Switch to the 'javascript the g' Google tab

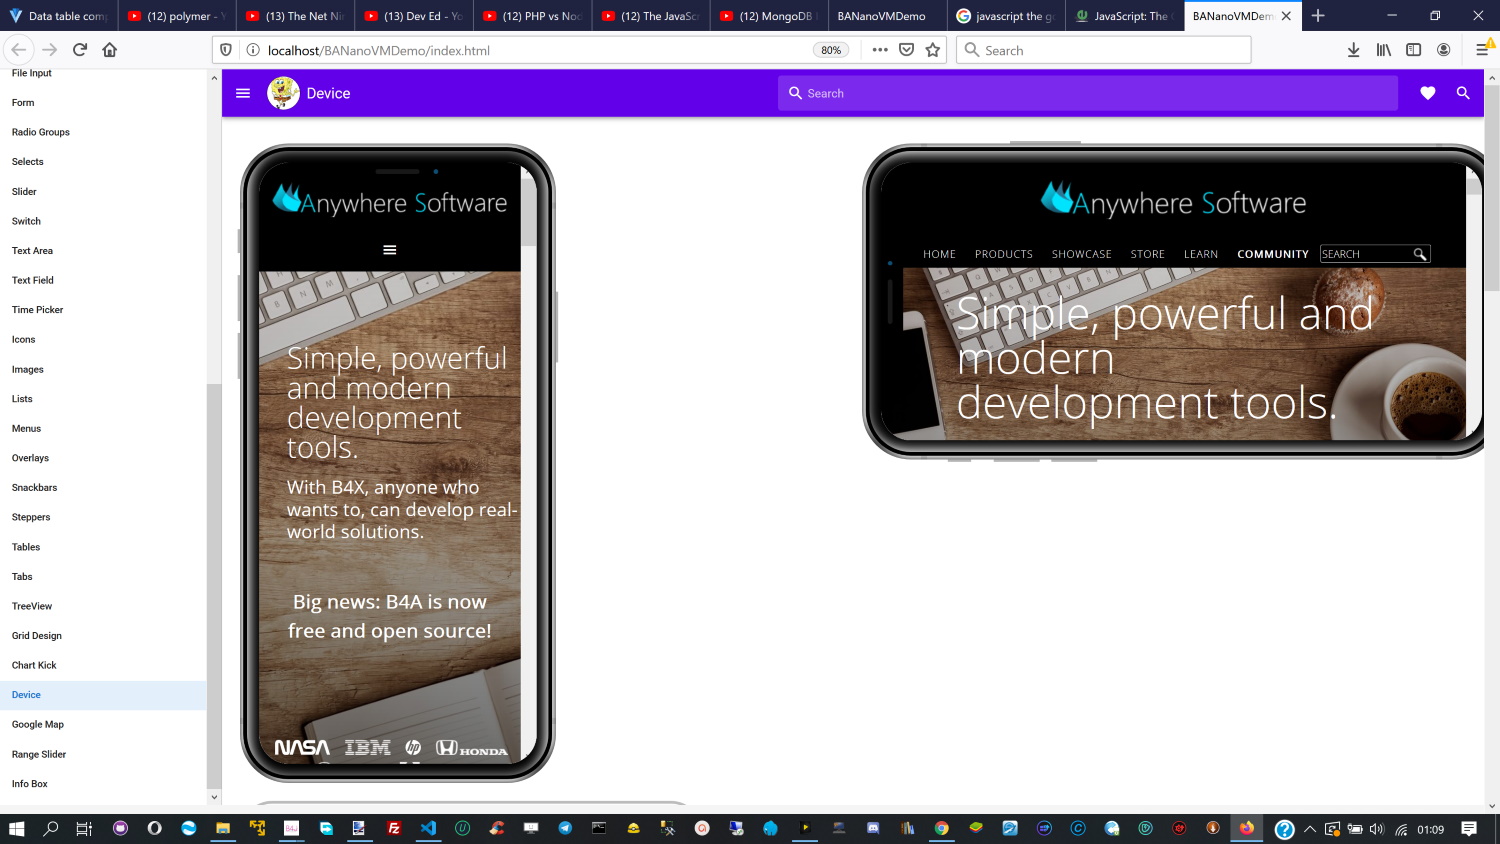1006,16
